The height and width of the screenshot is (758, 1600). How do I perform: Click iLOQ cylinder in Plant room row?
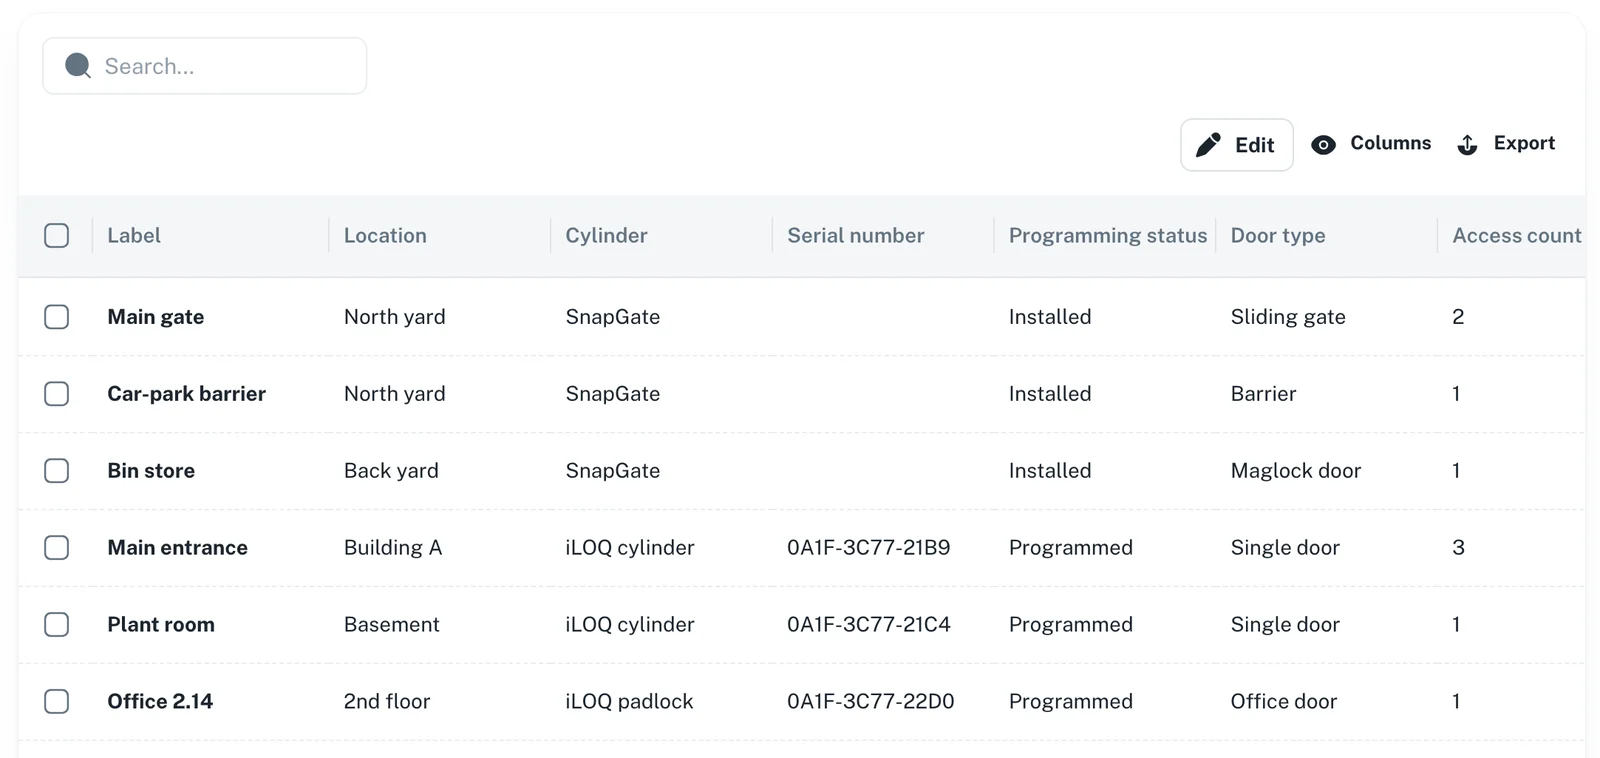[x=630, y=625]
